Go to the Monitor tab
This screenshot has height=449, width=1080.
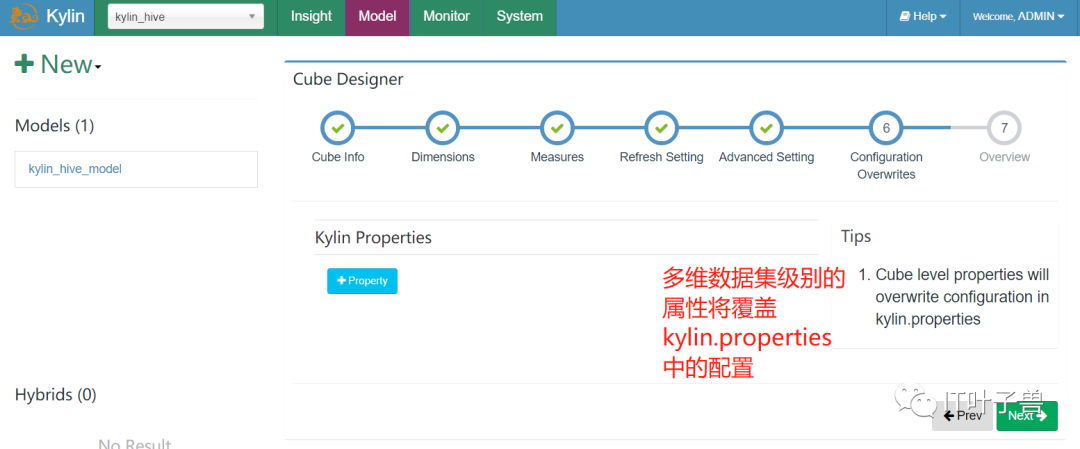[x=446, y=17]
